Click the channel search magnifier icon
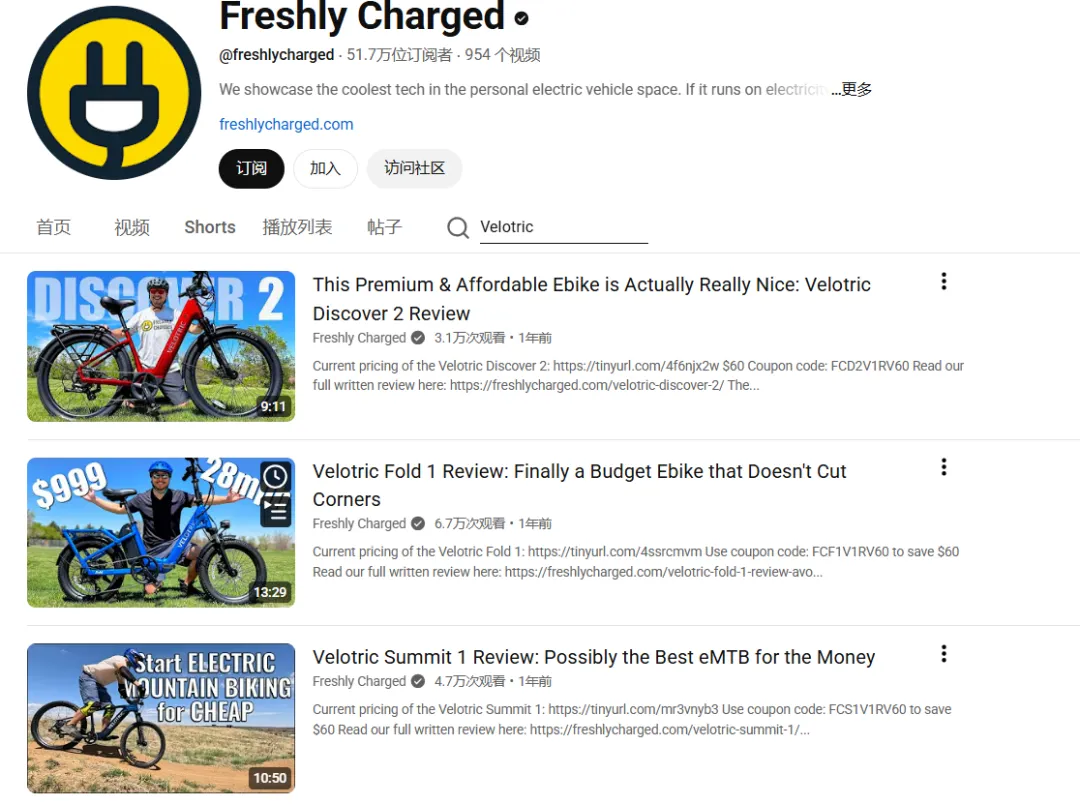The image size is (1080, 804). click(457, 227)
